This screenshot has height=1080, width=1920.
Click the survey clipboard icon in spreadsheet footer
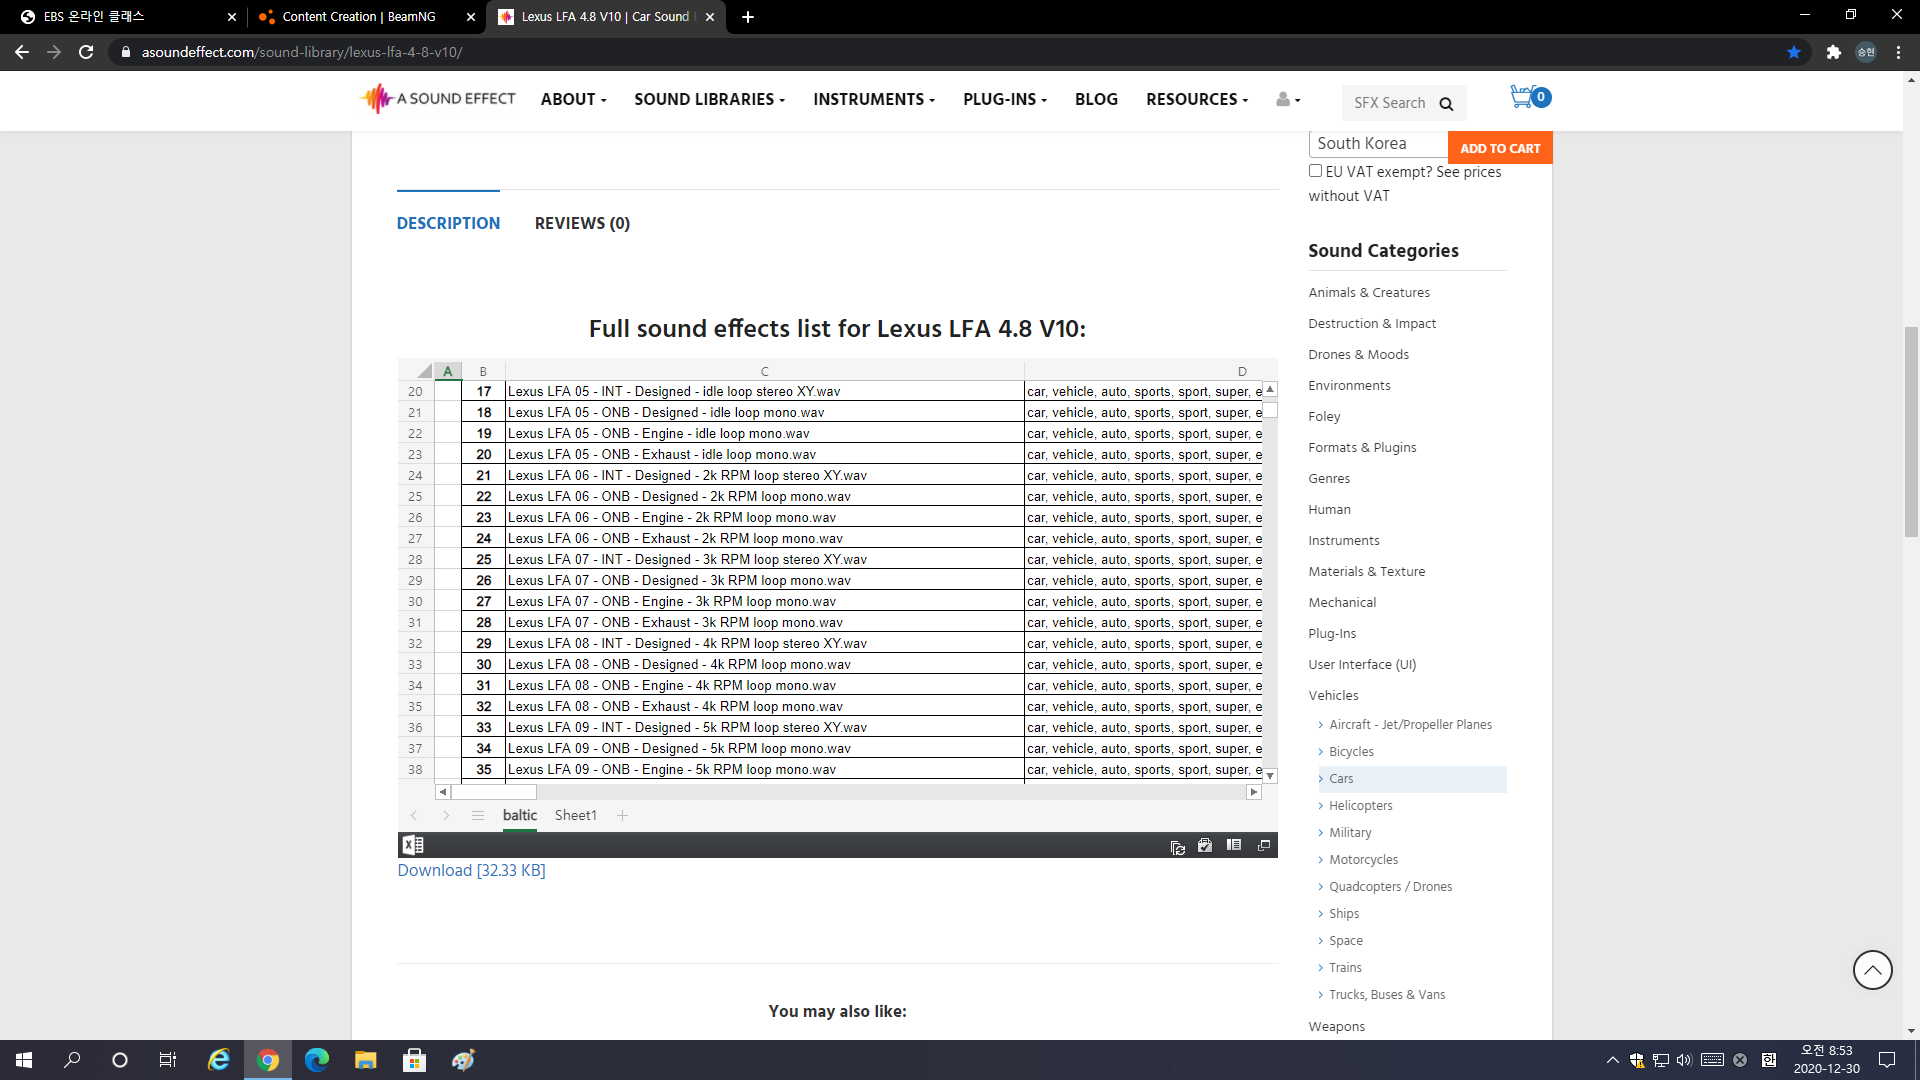1205,846
